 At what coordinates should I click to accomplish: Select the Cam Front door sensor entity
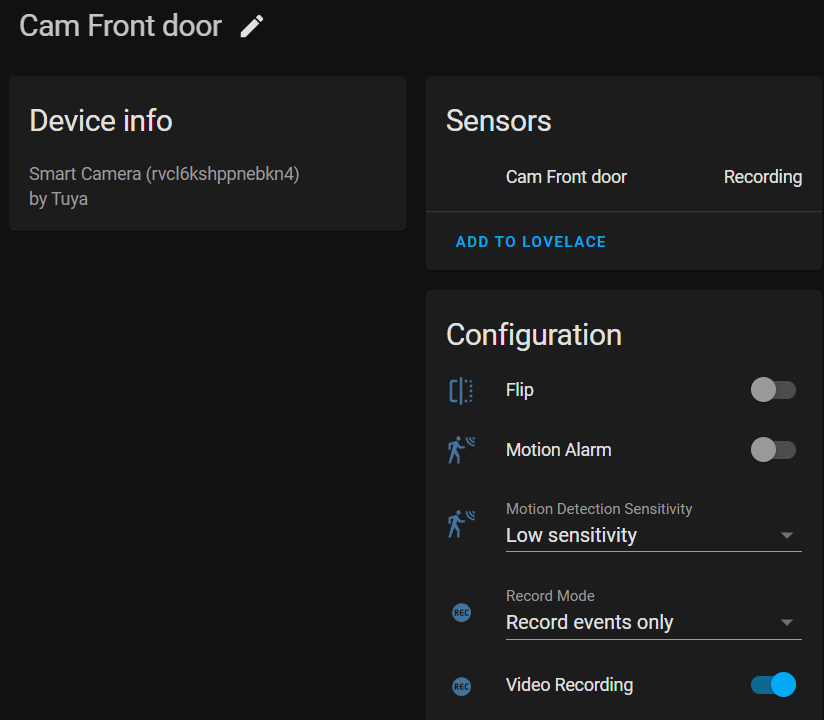[566, 177]
